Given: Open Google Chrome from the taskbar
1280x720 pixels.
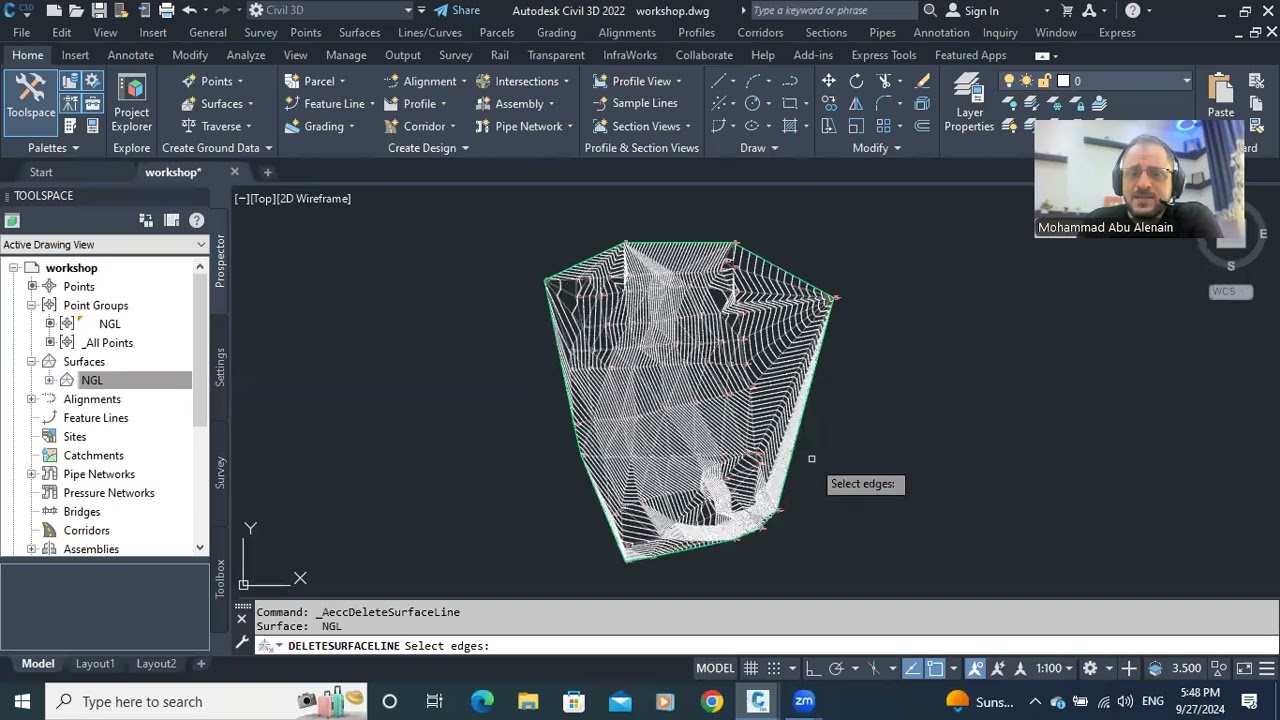Looking at the screenshot, I should (712, 702).
